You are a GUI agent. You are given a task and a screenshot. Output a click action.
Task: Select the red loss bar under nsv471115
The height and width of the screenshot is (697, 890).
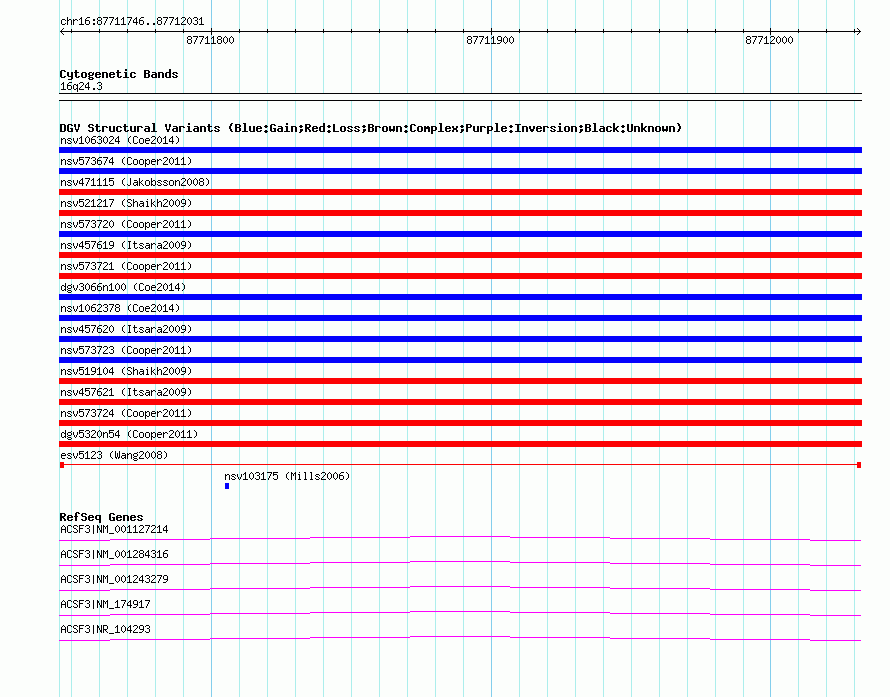pyautogui.click(x=460, y=192)
